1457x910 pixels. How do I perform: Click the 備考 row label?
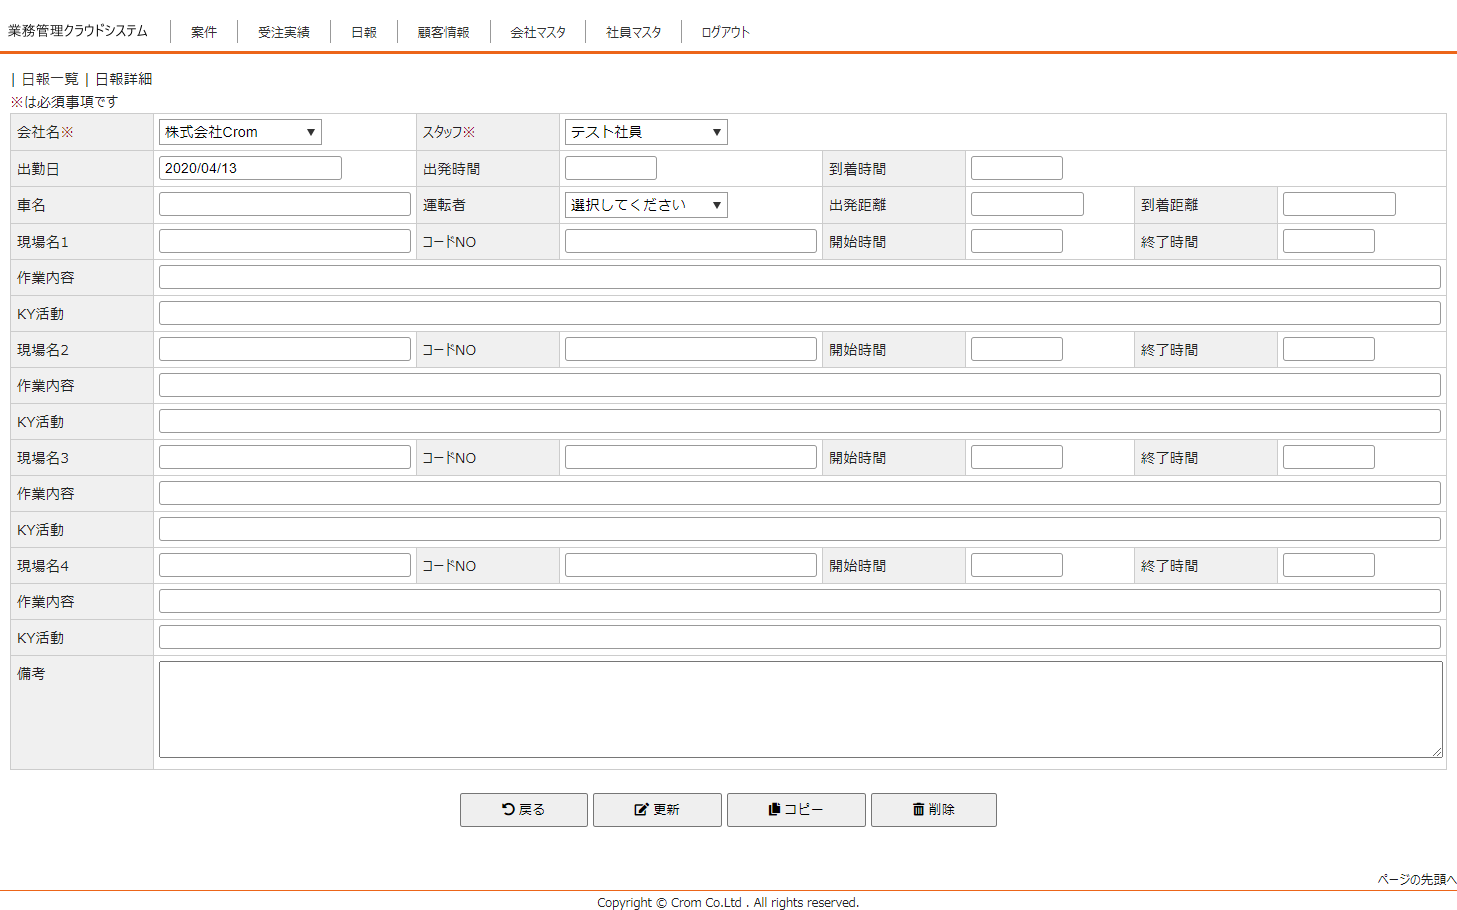31,674
